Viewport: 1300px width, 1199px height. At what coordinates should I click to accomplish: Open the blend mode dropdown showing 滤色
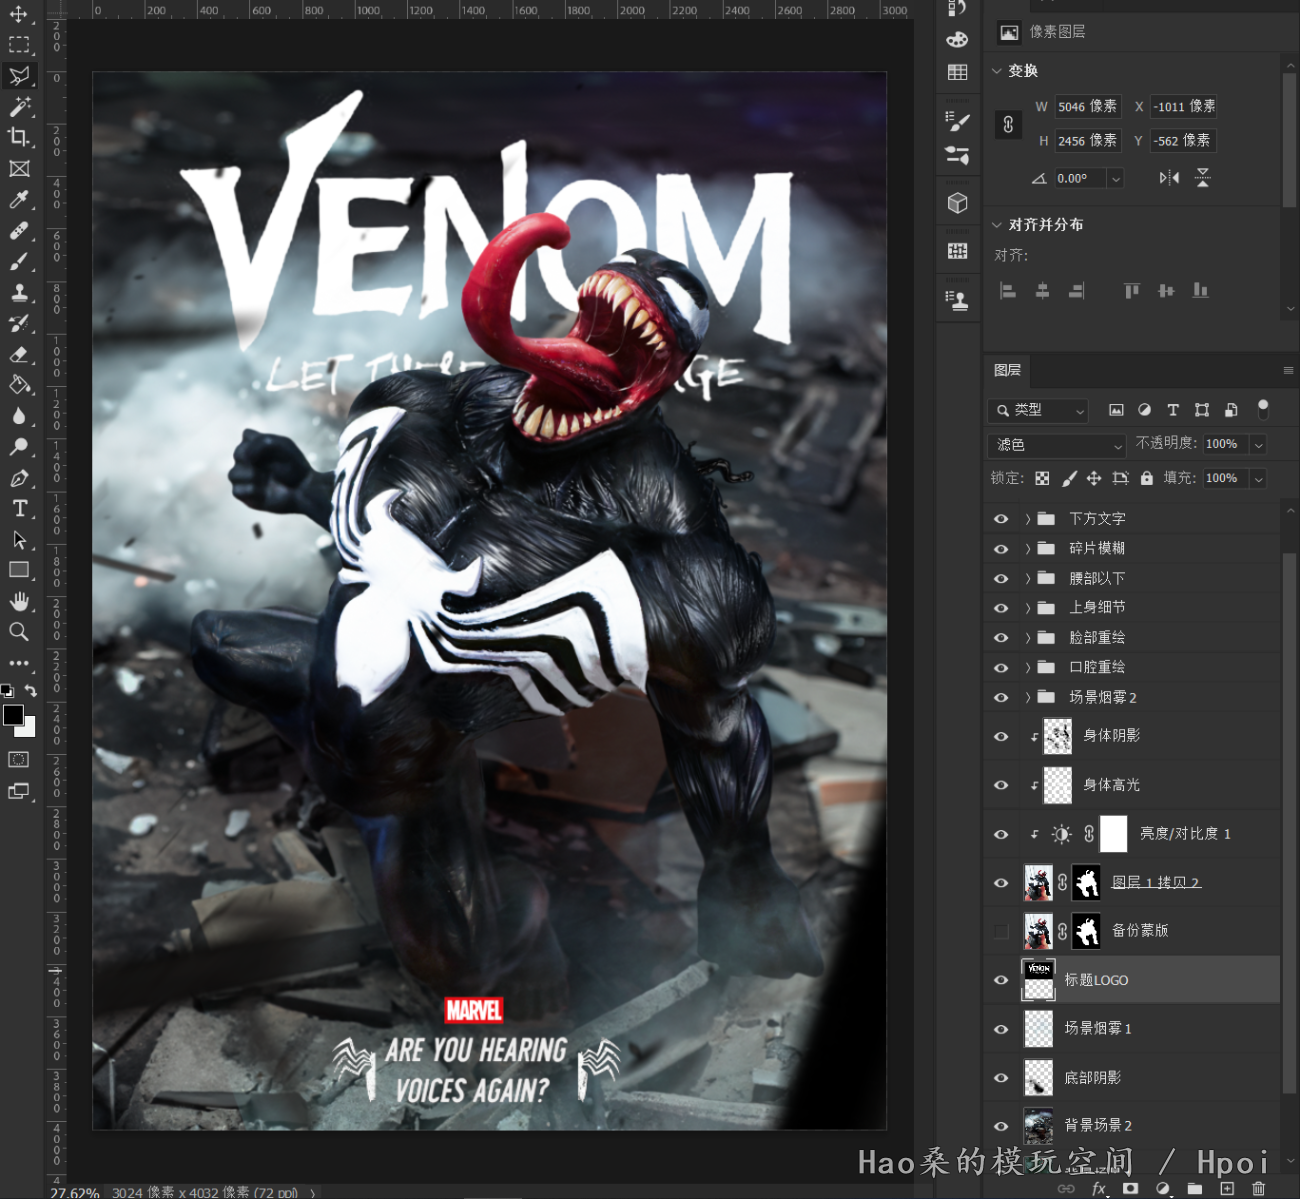pos(1056,445)
